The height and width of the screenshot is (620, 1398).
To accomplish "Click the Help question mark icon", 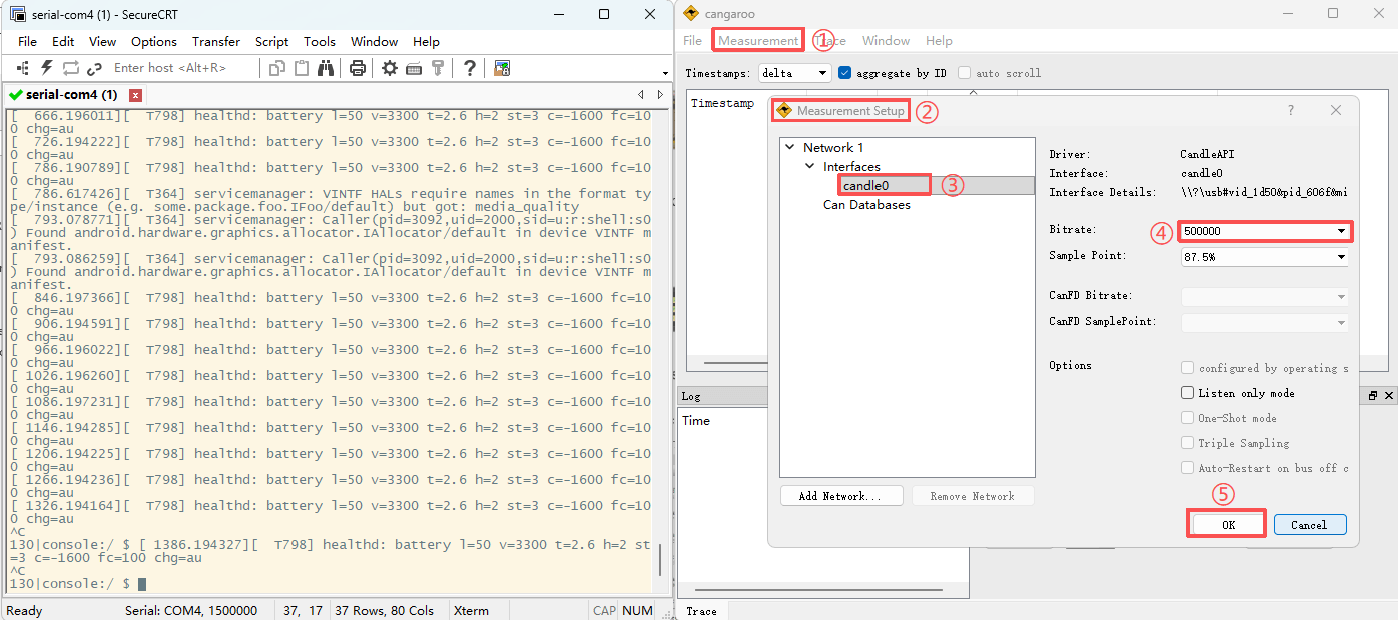I will click(x=469, y=68).
